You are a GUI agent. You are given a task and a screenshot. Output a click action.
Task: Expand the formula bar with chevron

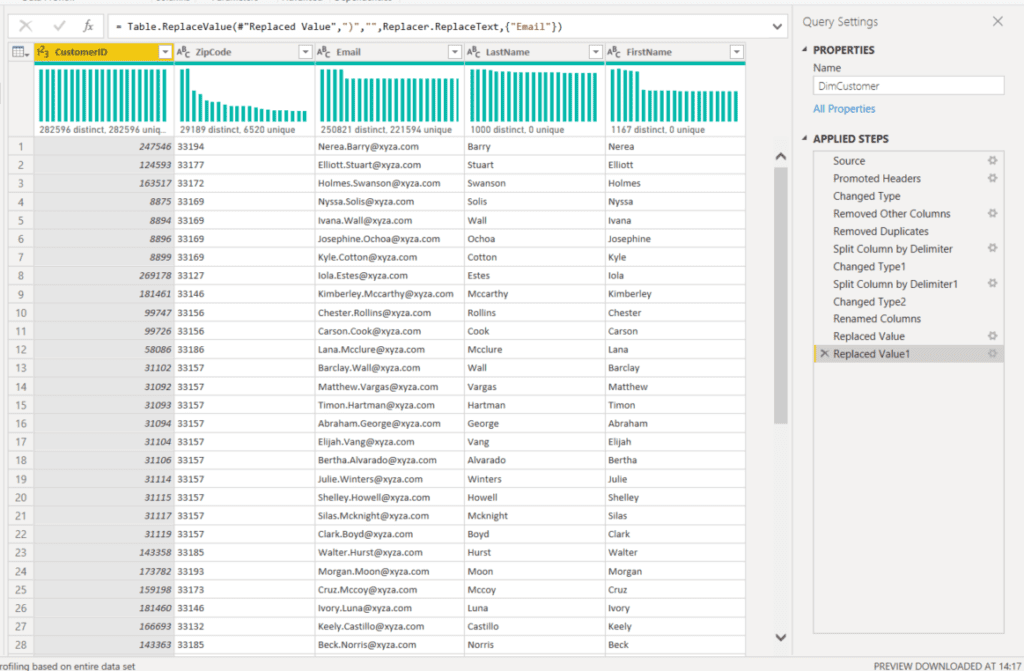pyautogui.click(x=777, y=27)
